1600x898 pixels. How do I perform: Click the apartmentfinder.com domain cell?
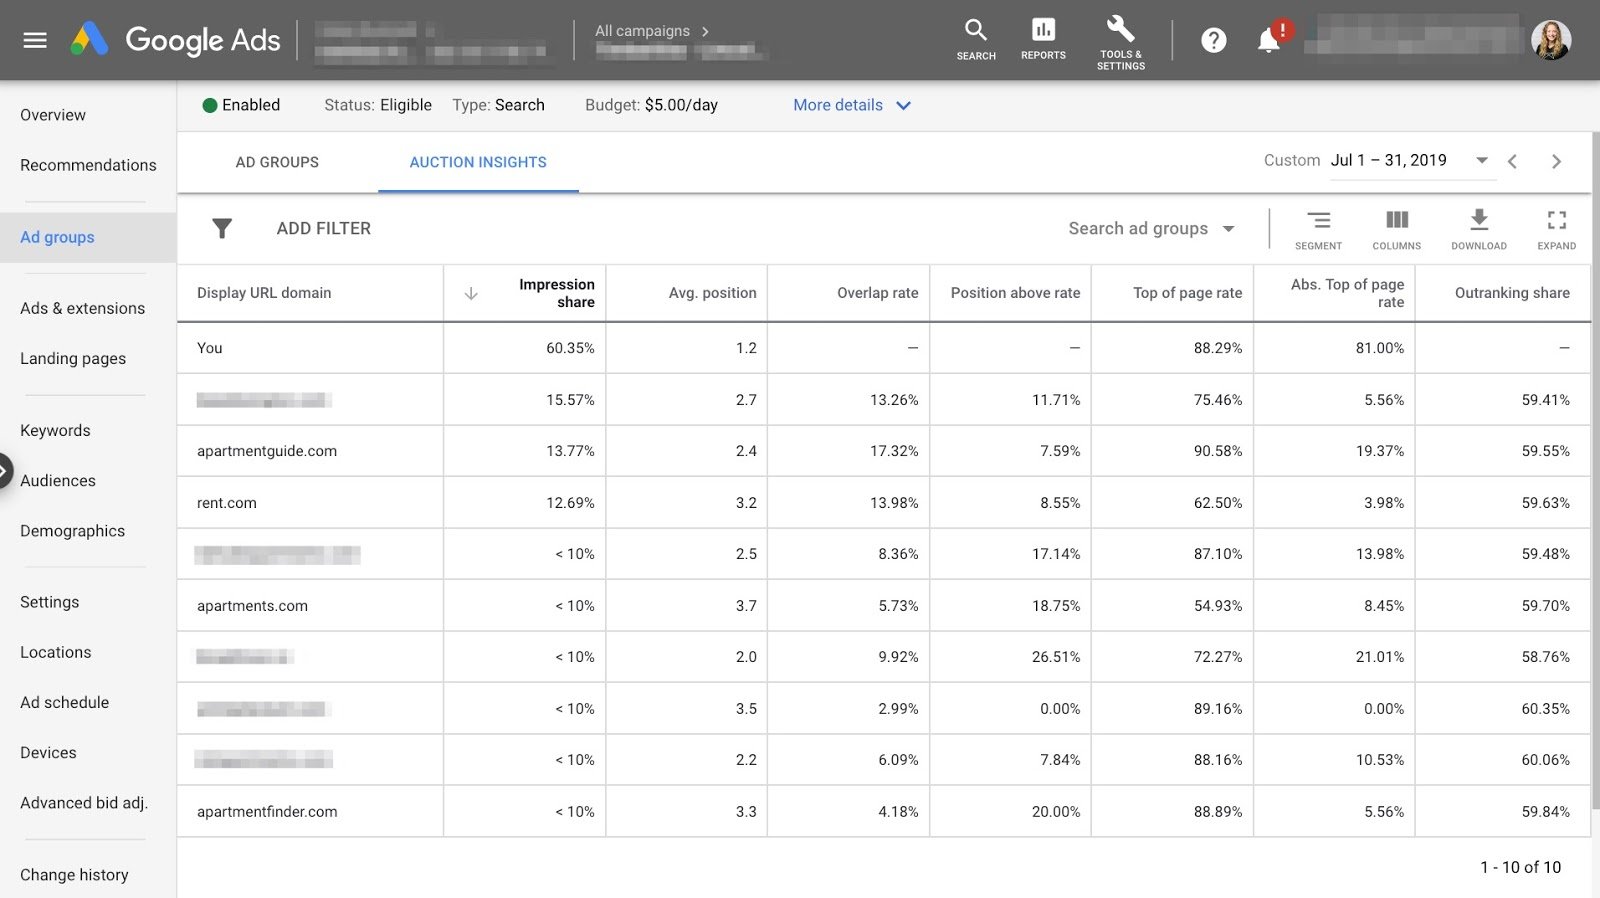coord(267,812)
